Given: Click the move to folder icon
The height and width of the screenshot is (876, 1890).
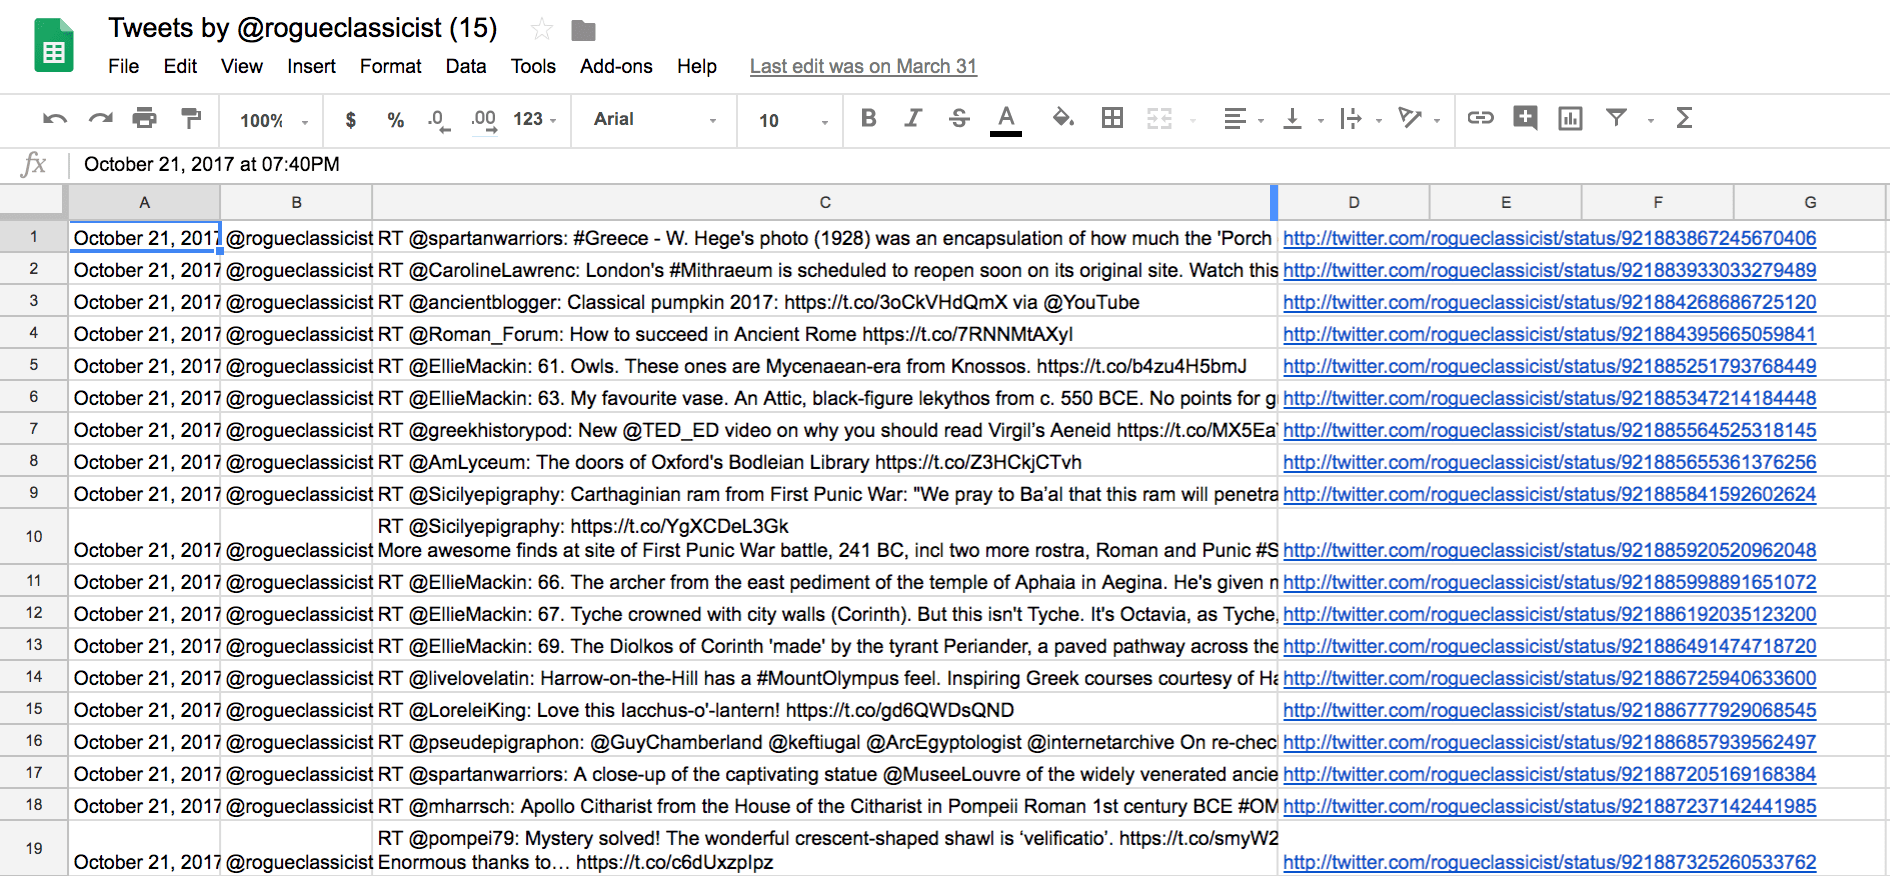Looking at the screenshot, I should [x=584, y=31].
